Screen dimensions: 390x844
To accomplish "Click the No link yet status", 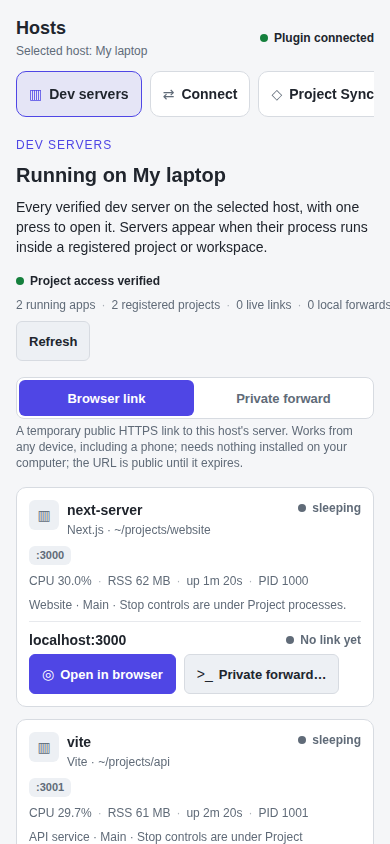I will 323,640.
